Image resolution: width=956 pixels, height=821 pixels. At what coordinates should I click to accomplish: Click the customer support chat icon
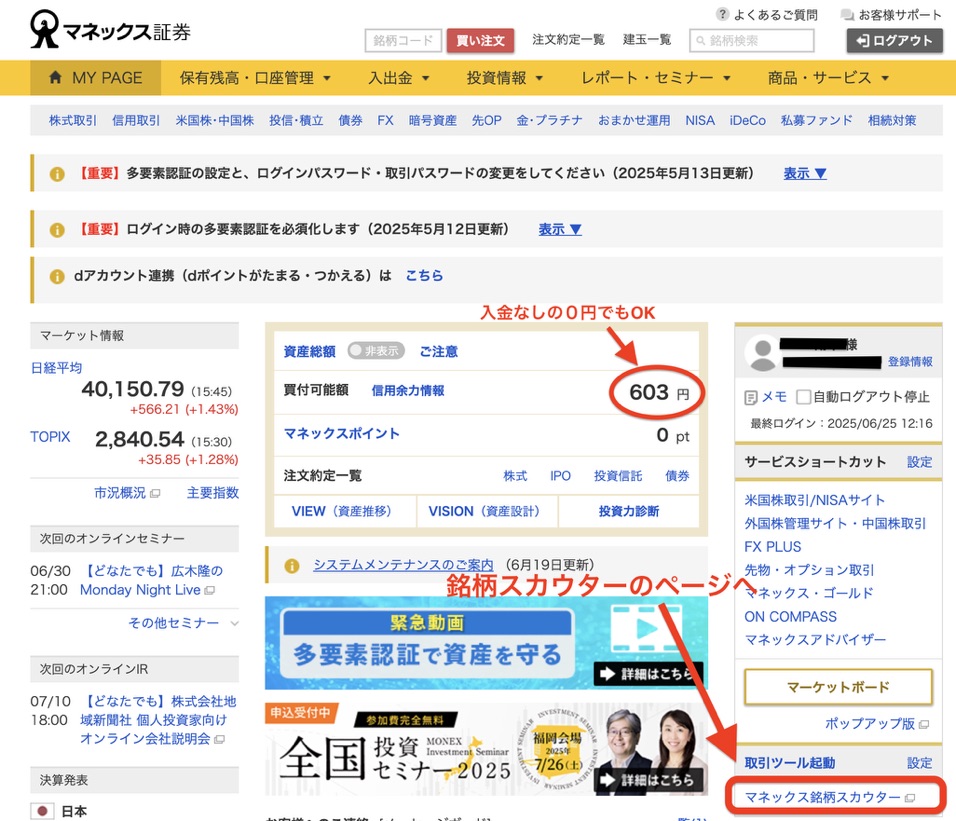coord(847,15)
